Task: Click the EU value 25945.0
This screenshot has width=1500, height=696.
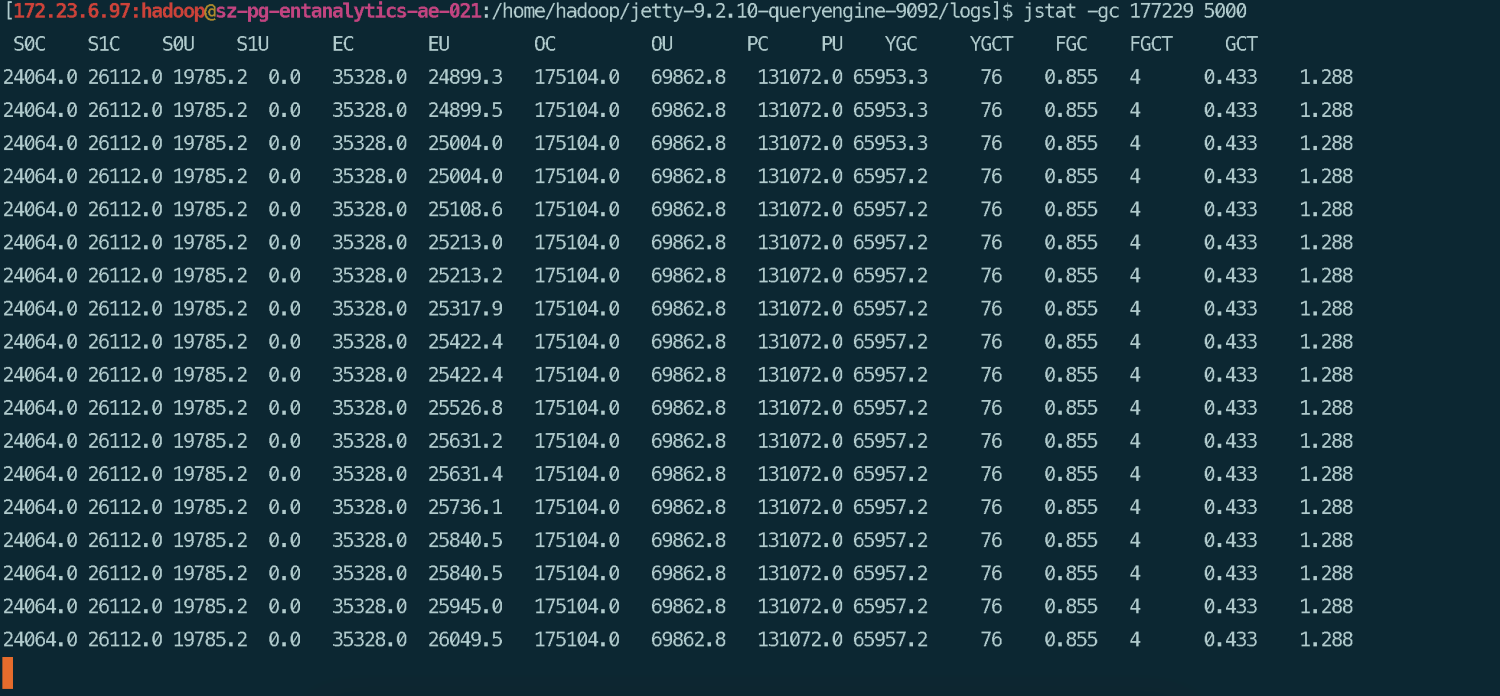Action: coord(465,606)
